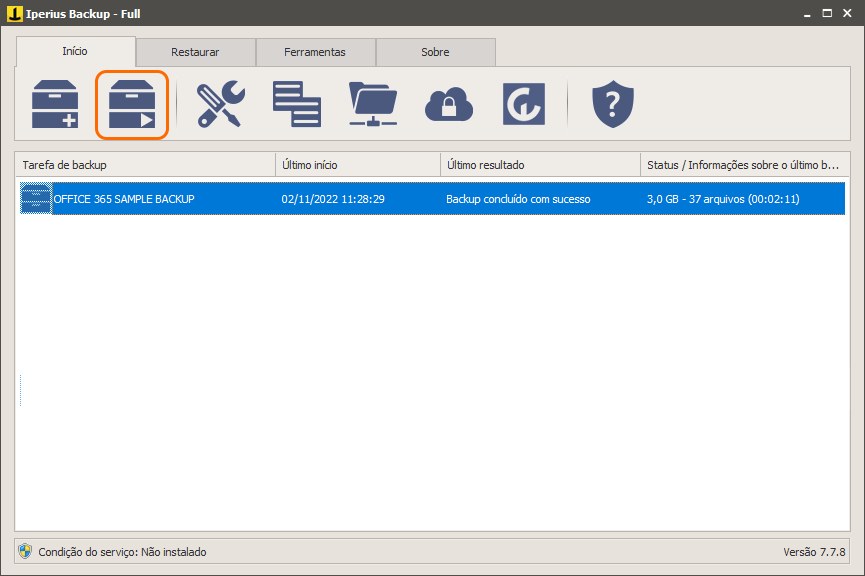Open the Sobre tab

coord(435,52)
